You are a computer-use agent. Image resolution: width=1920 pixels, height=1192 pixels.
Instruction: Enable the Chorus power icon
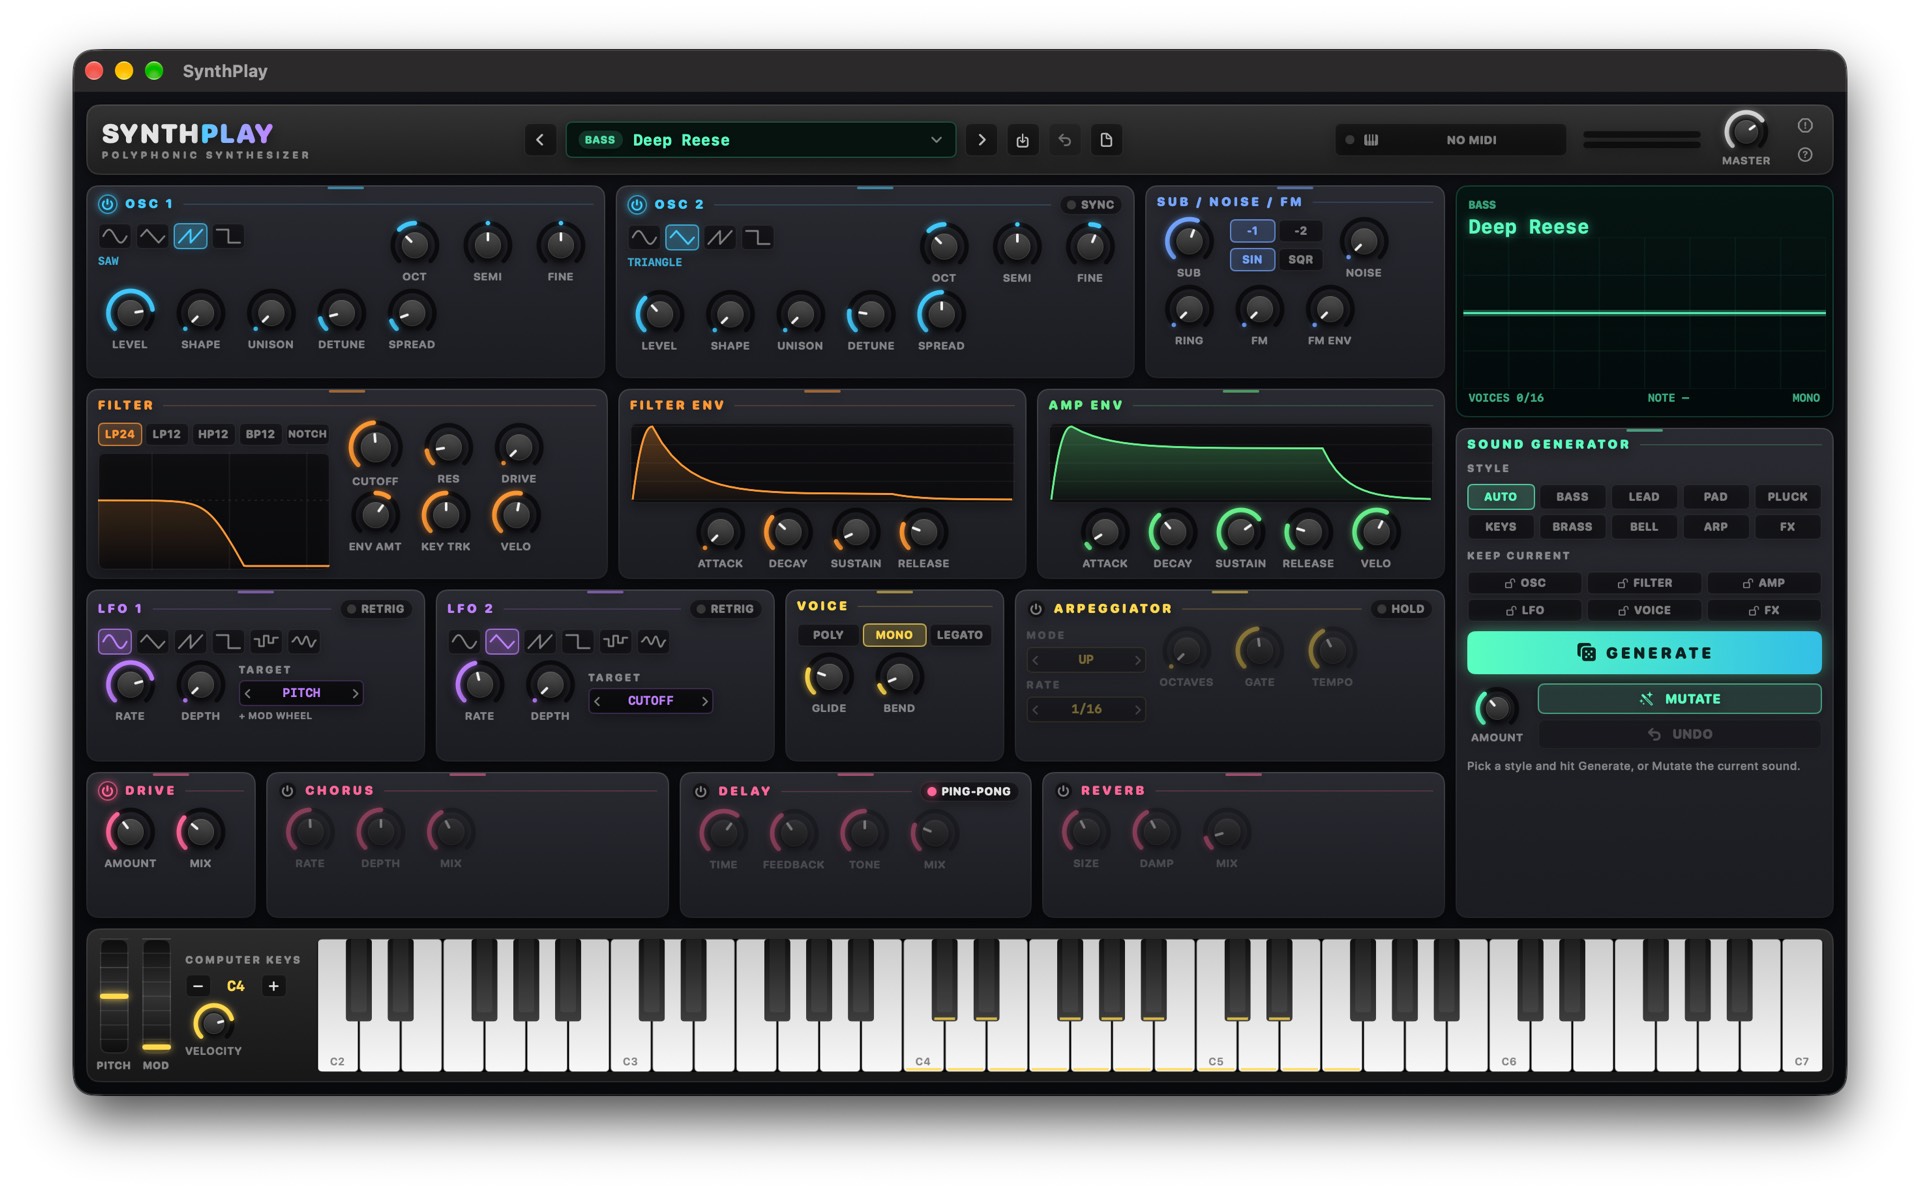[x=288, y=791]
